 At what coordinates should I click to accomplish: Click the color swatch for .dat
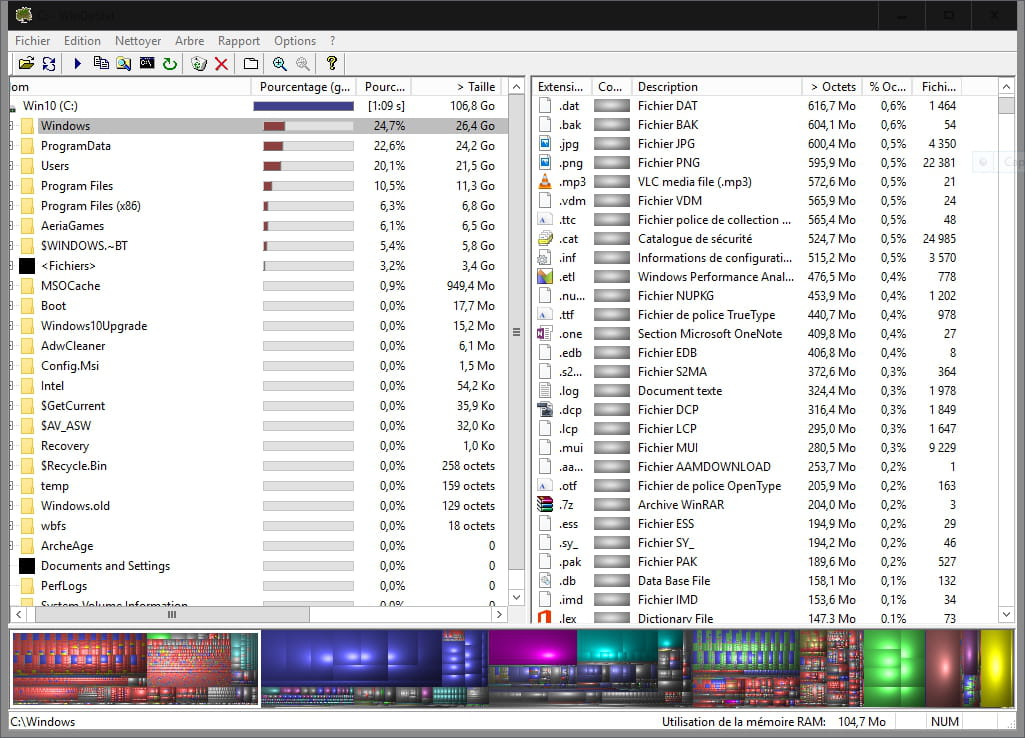[612, 106]
